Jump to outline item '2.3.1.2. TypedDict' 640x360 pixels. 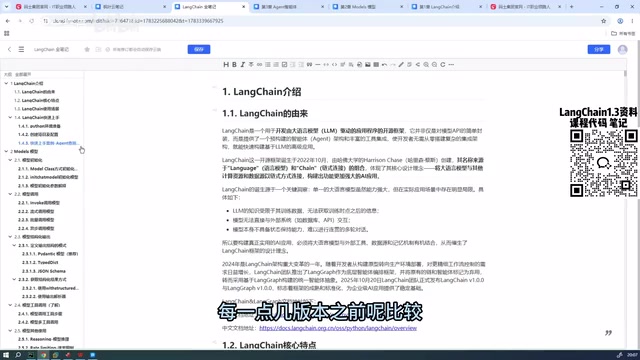coord(40,262)
